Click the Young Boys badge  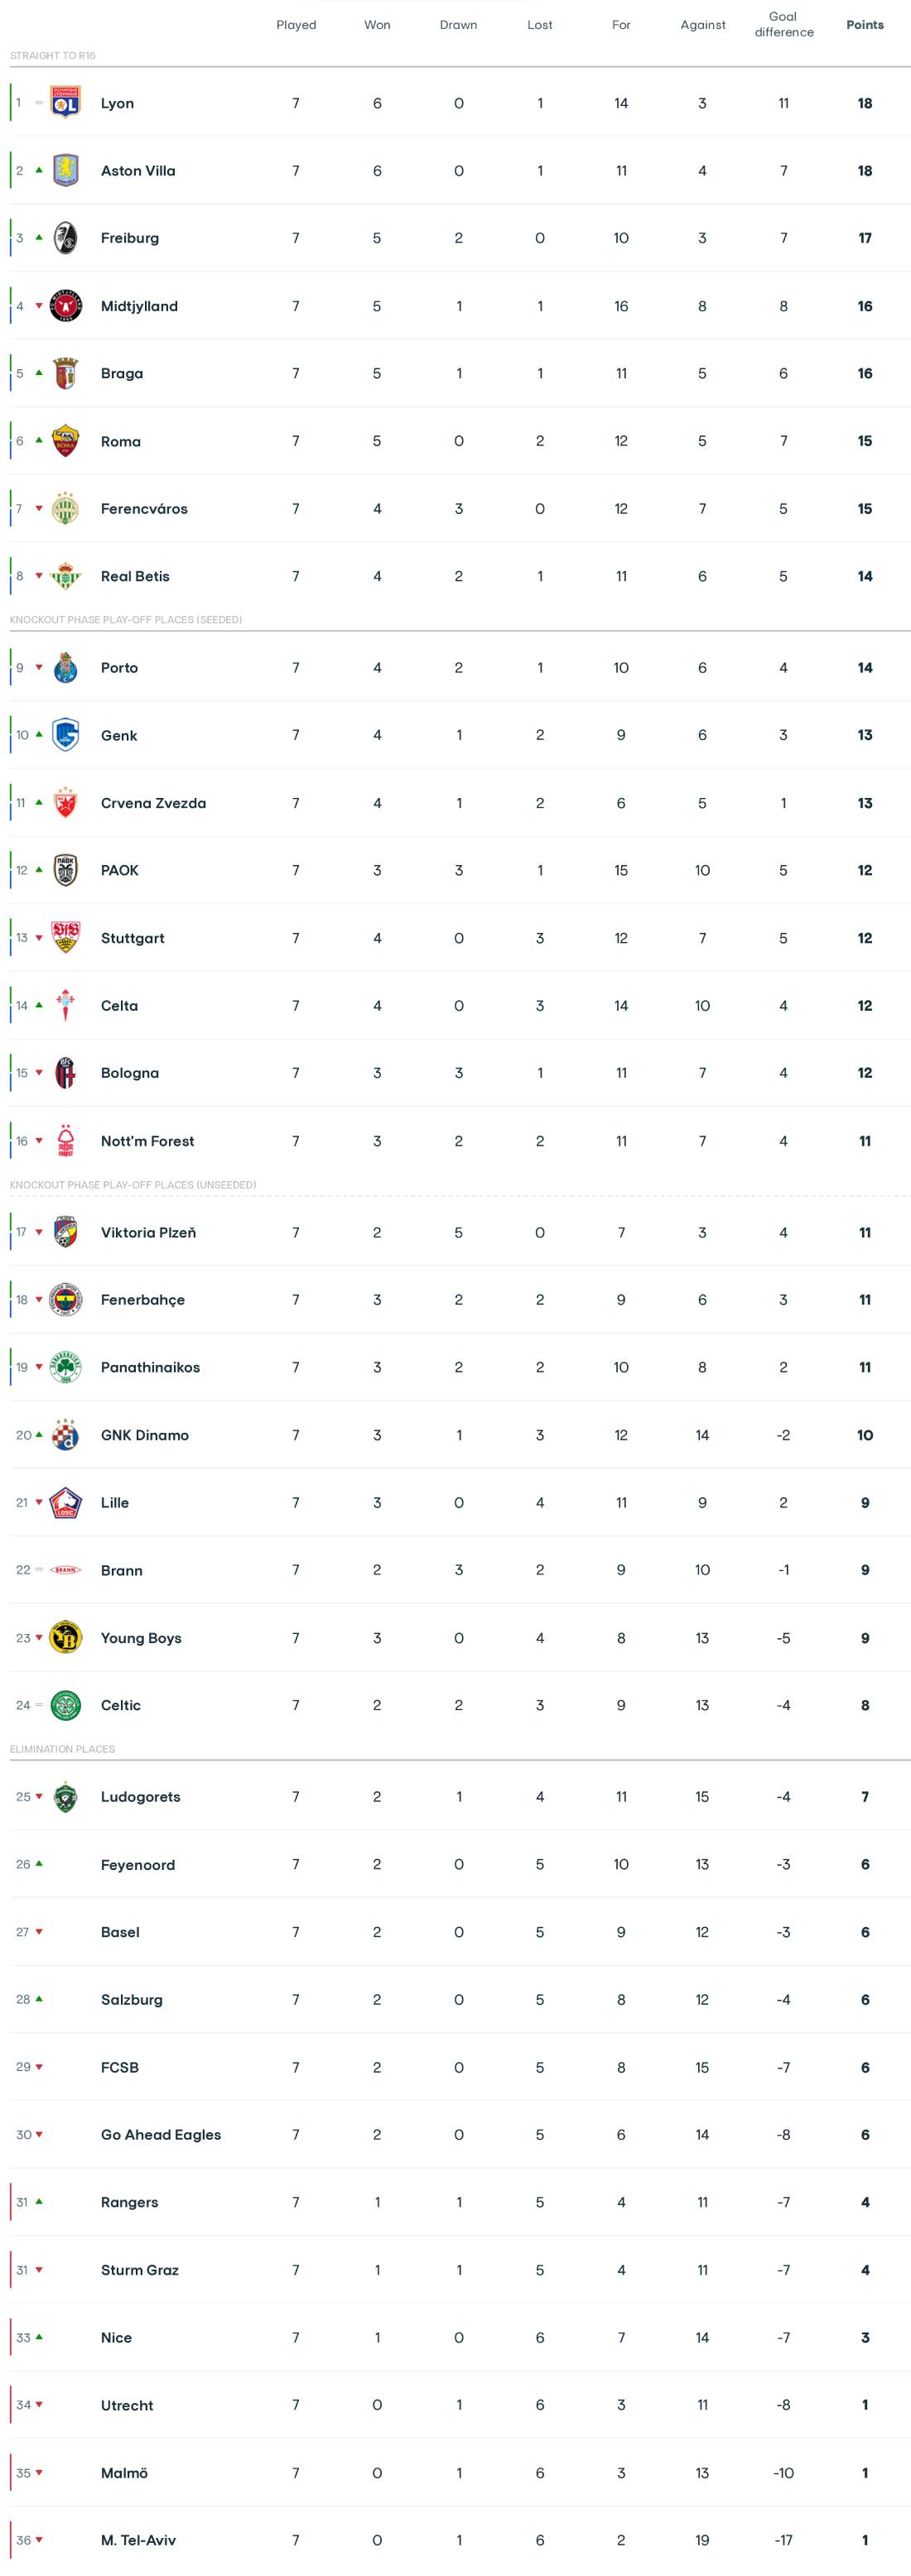[x=65, y=1638]
